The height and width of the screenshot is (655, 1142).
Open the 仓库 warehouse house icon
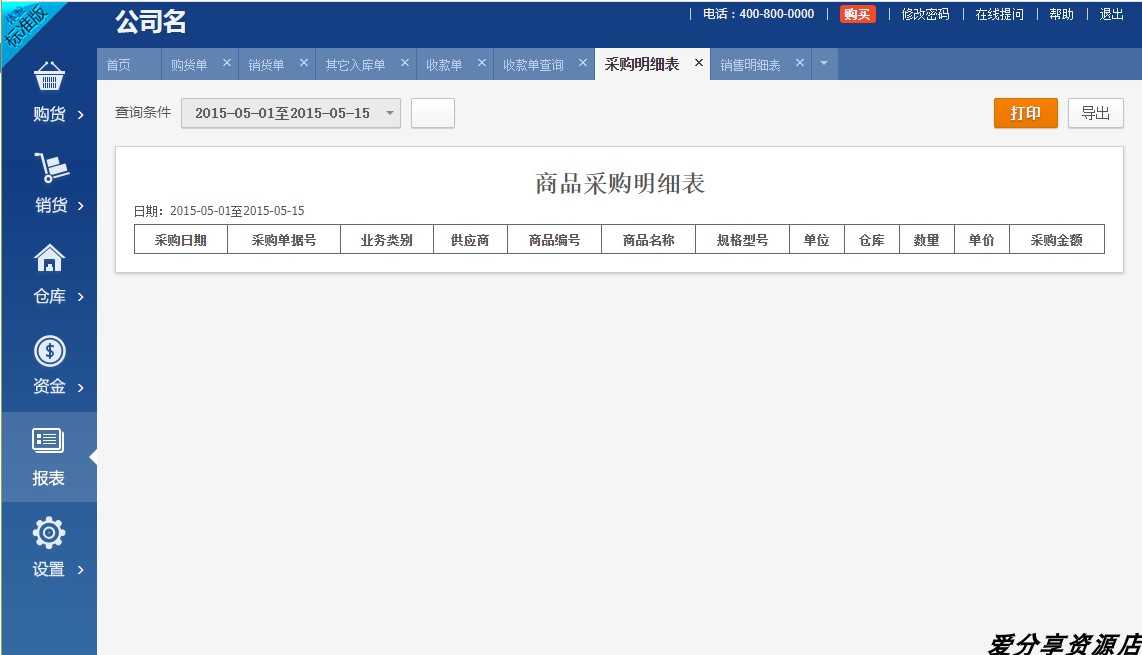tap(49, 258)
